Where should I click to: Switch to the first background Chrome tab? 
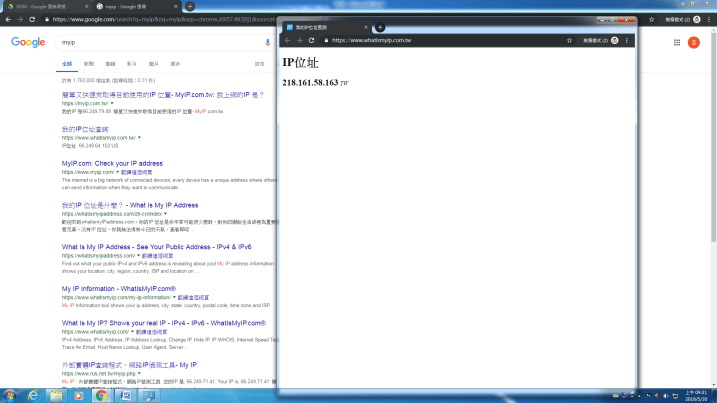click(x=45, y=6)
